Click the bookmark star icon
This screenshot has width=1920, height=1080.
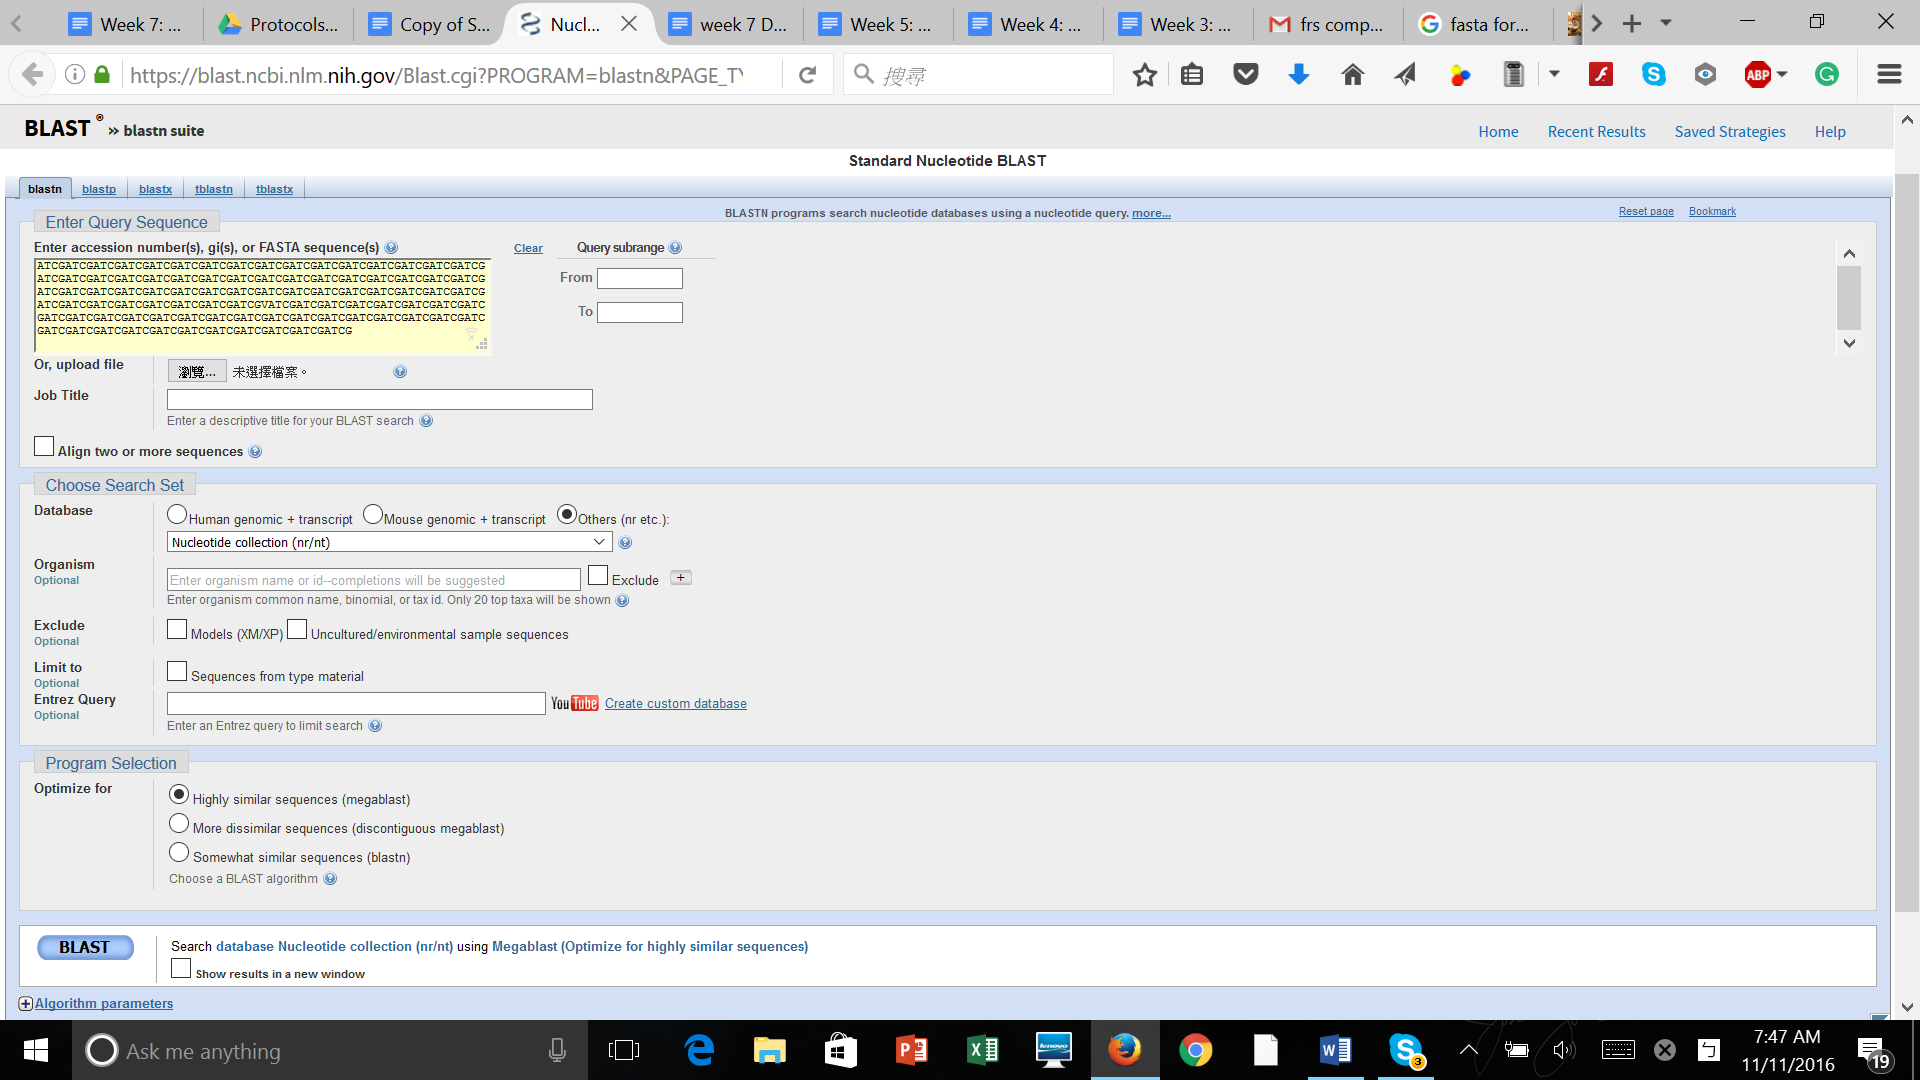tap(1145, 75)
